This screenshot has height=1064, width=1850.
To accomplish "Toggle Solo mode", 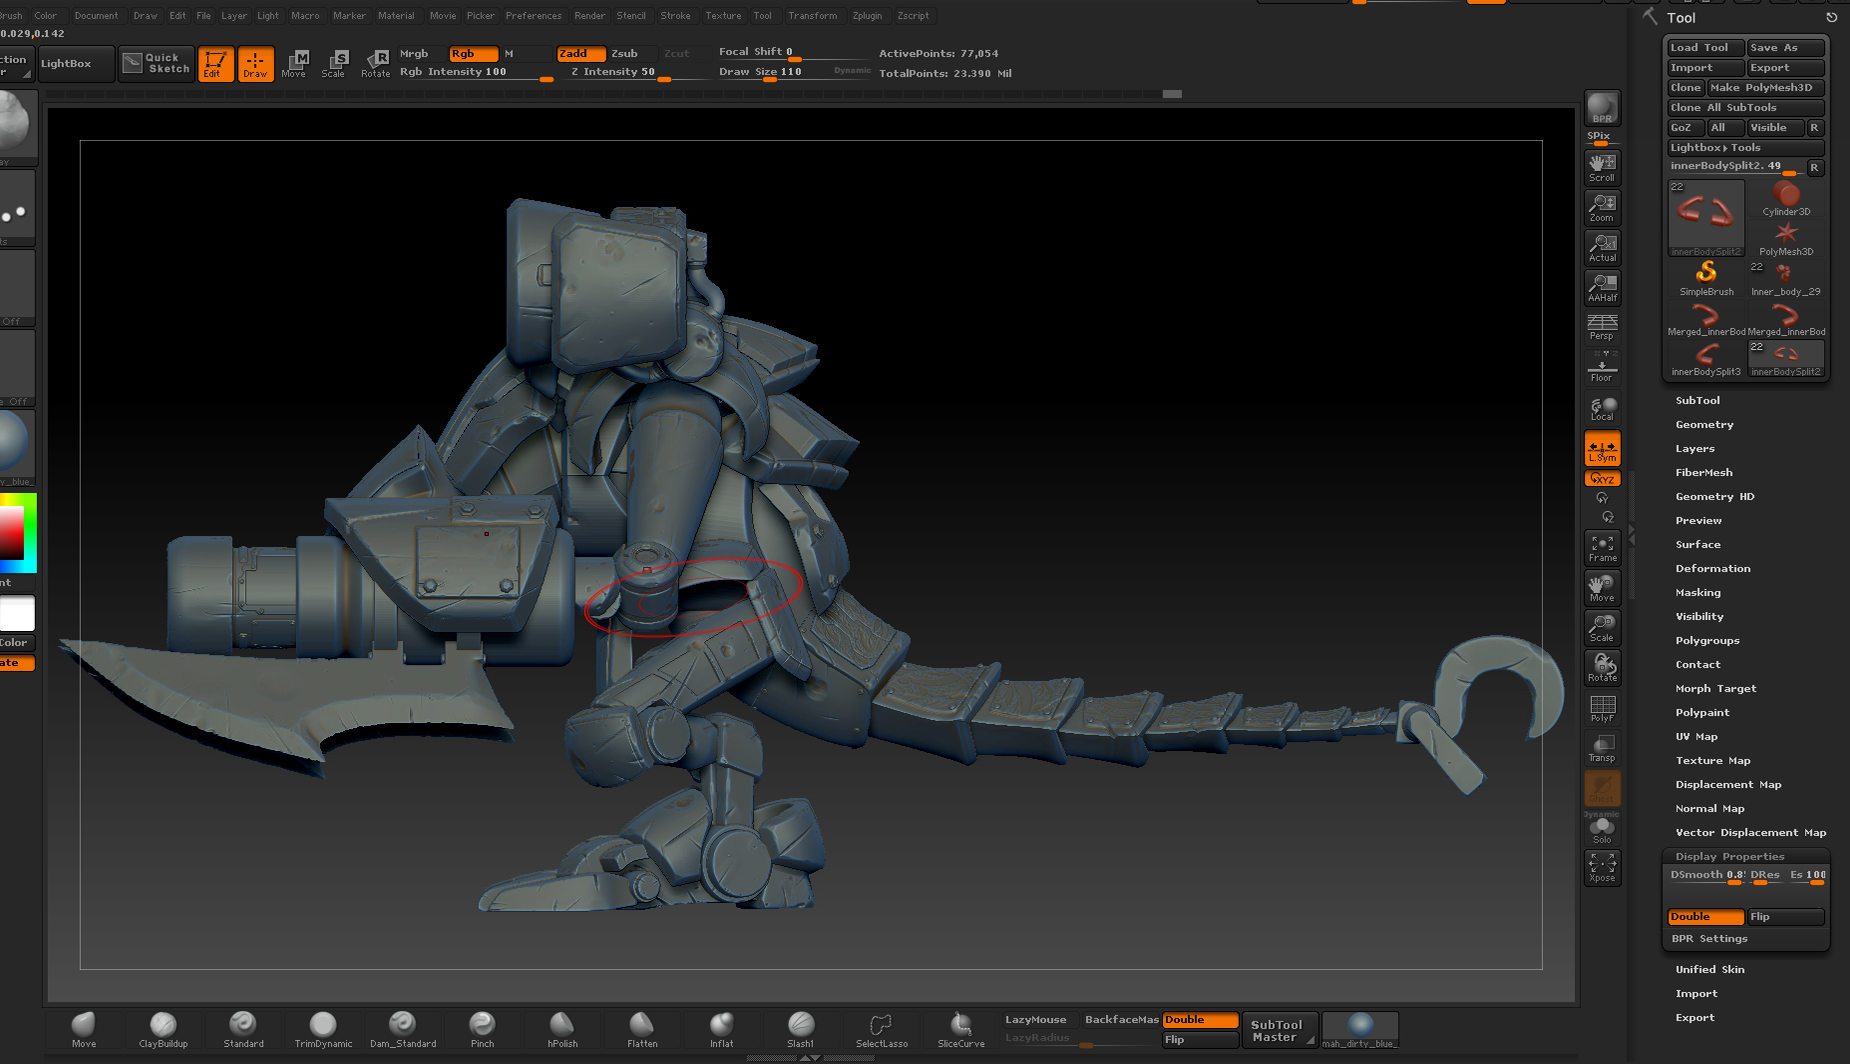I will (x=1602, y=830).
